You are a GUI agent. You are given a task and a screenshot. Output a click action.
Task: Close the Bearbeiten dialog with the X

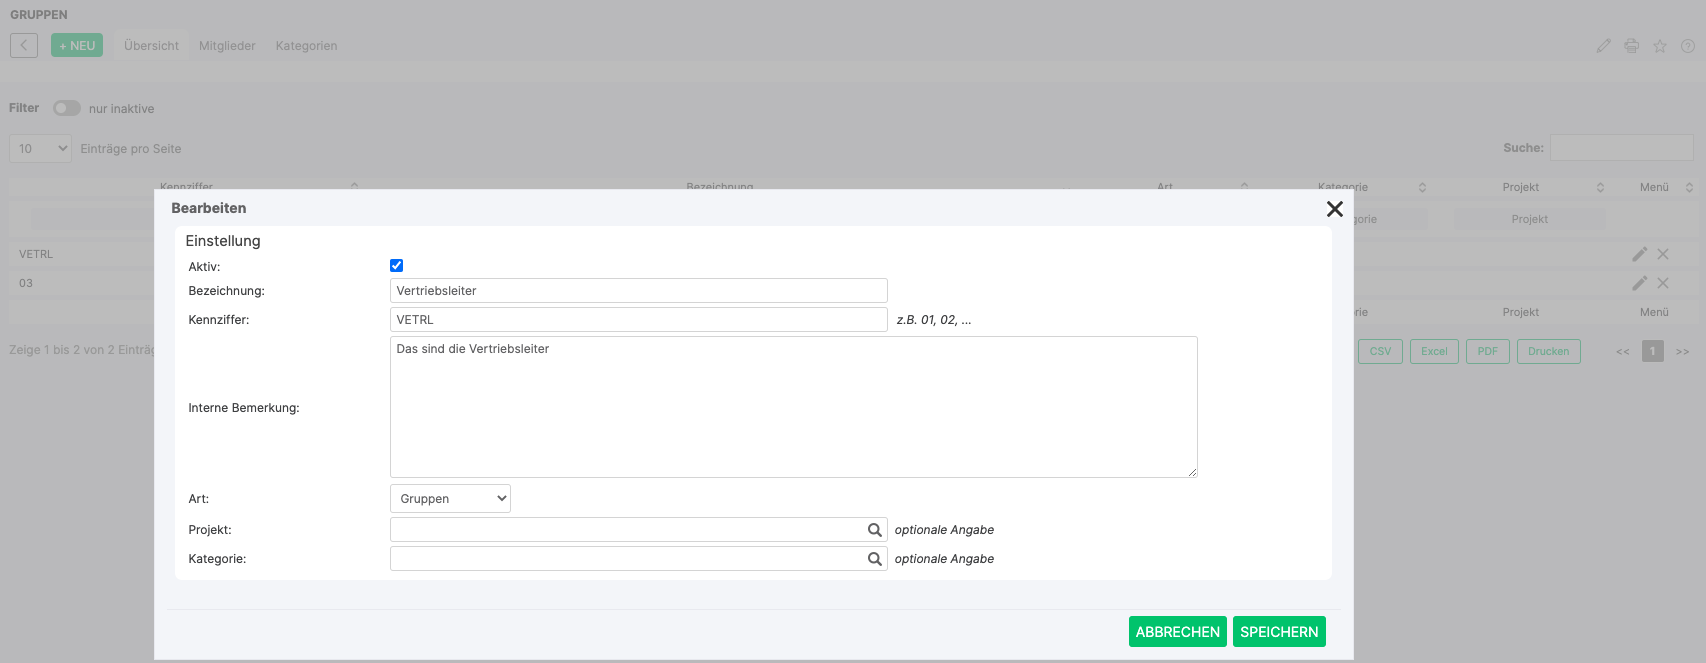1334,209
